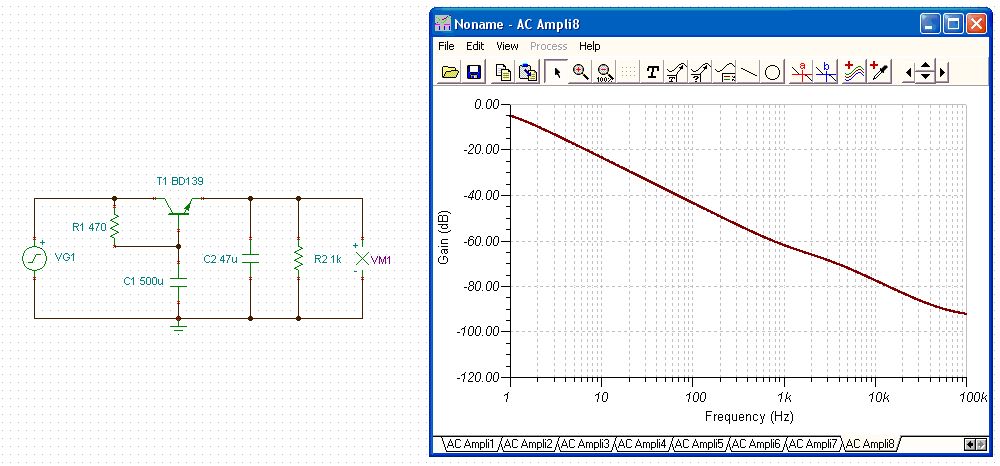Choose the curve auto-label tool with T

675,72
